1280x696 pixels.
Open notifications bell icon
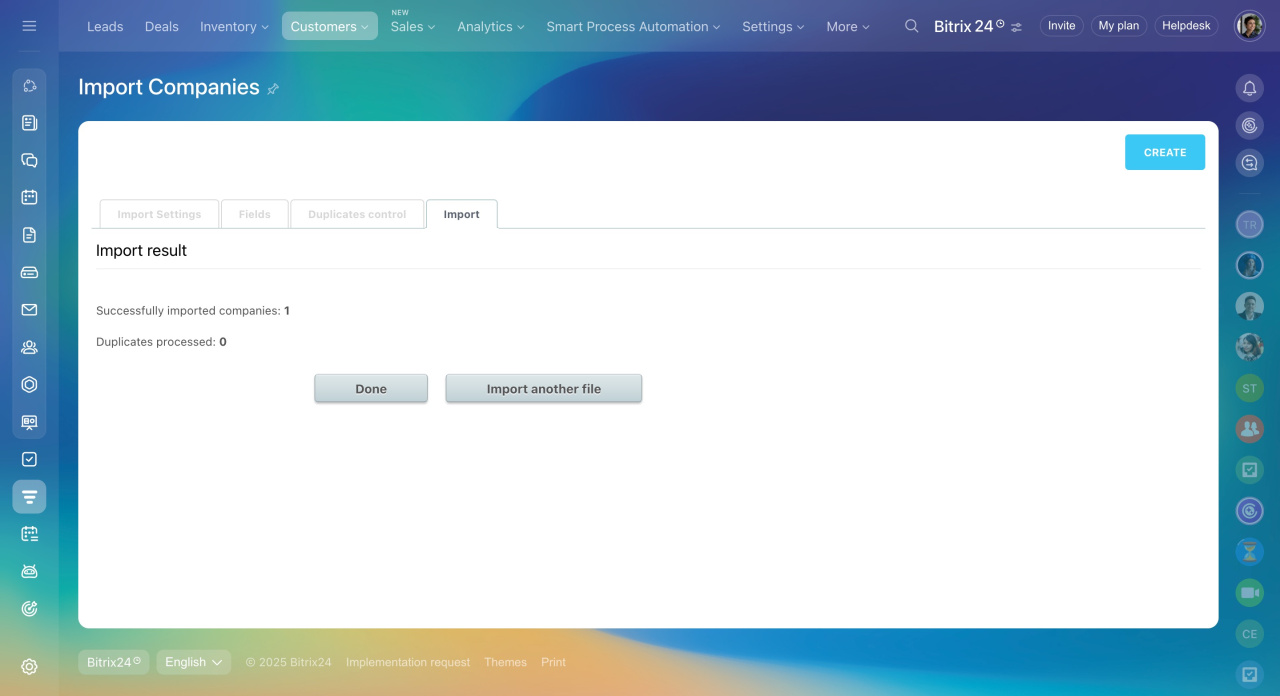pyautogui.click(x=1249, y=88)
